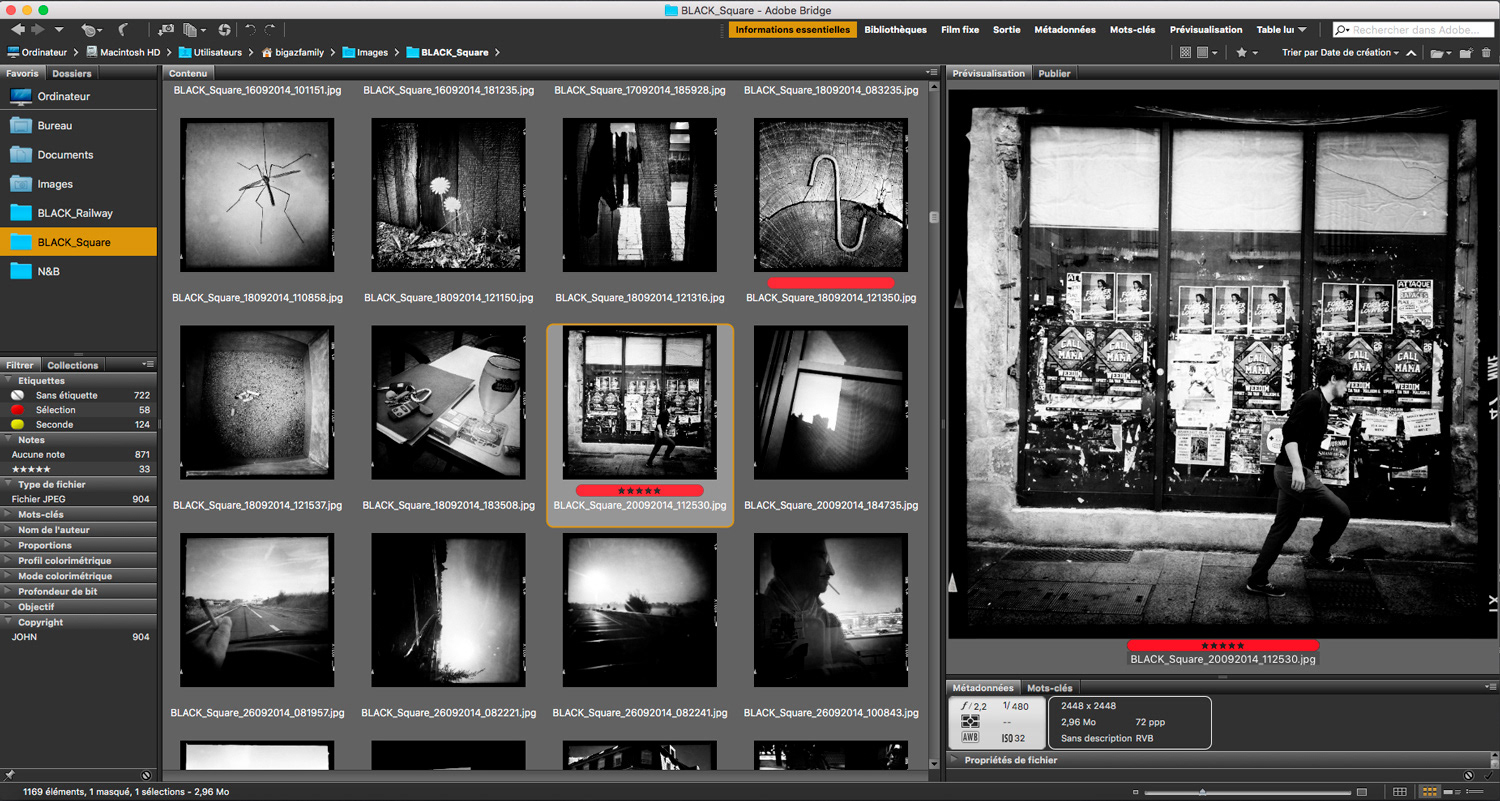Open in Camera Raw aperture icon
Screen dimensions: 1500x801
[224, 30]
